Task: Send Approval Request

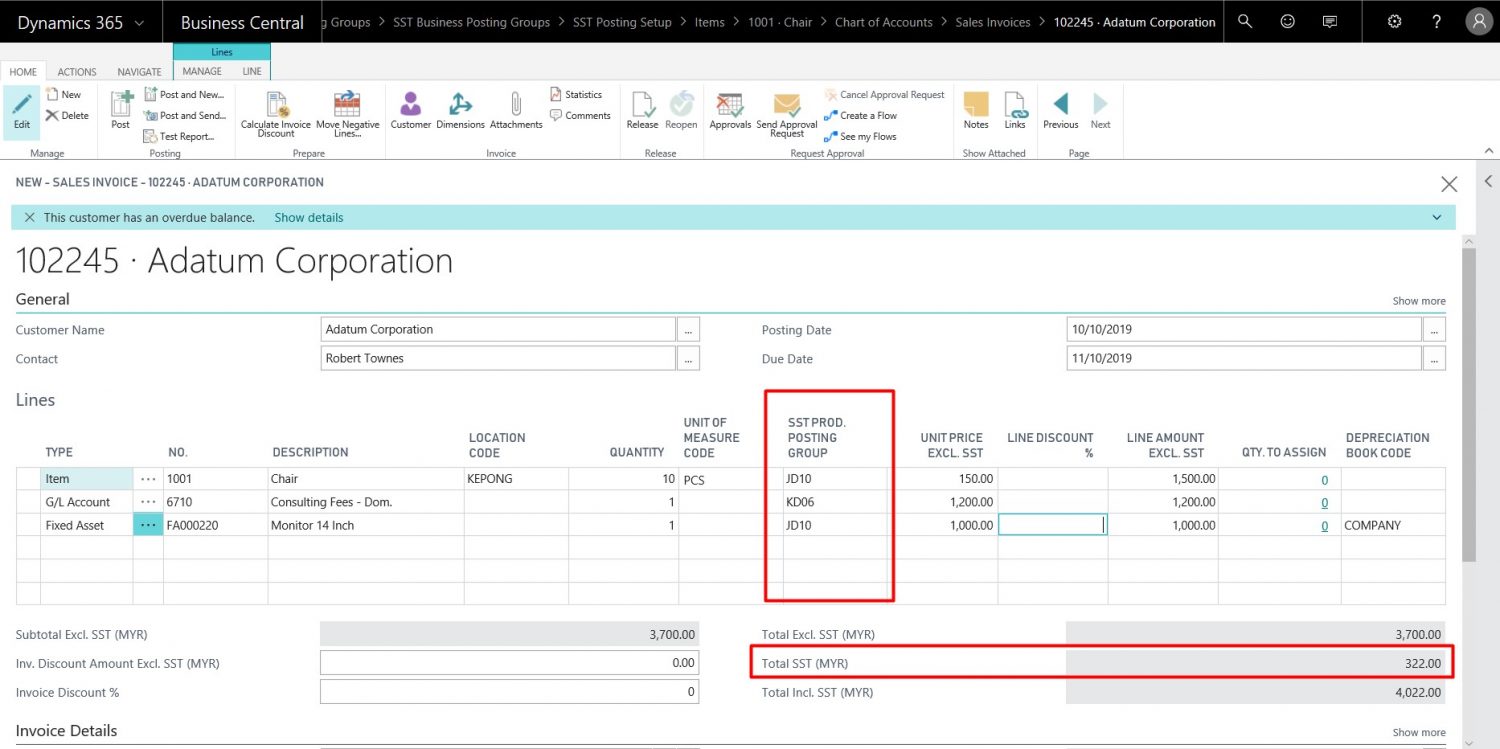Action: tap(787, 114)
